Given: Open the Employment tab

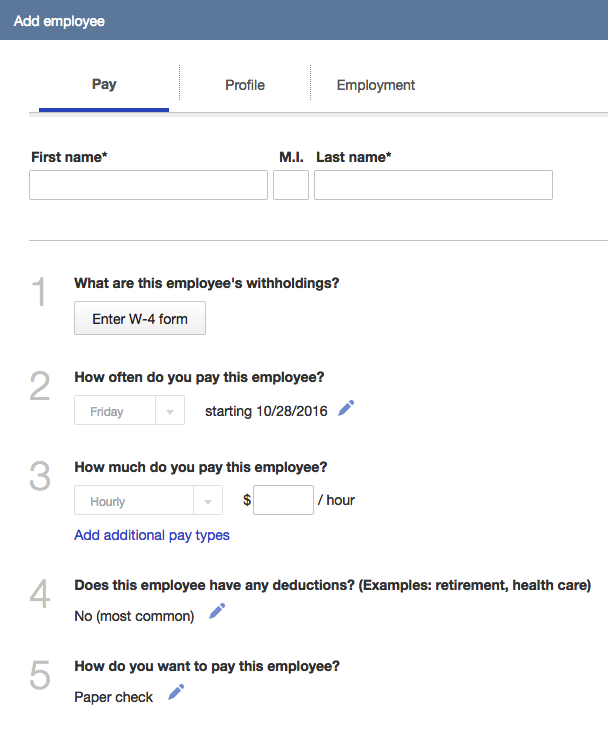Looking at the screenshot, I should (x=376, y=85).
